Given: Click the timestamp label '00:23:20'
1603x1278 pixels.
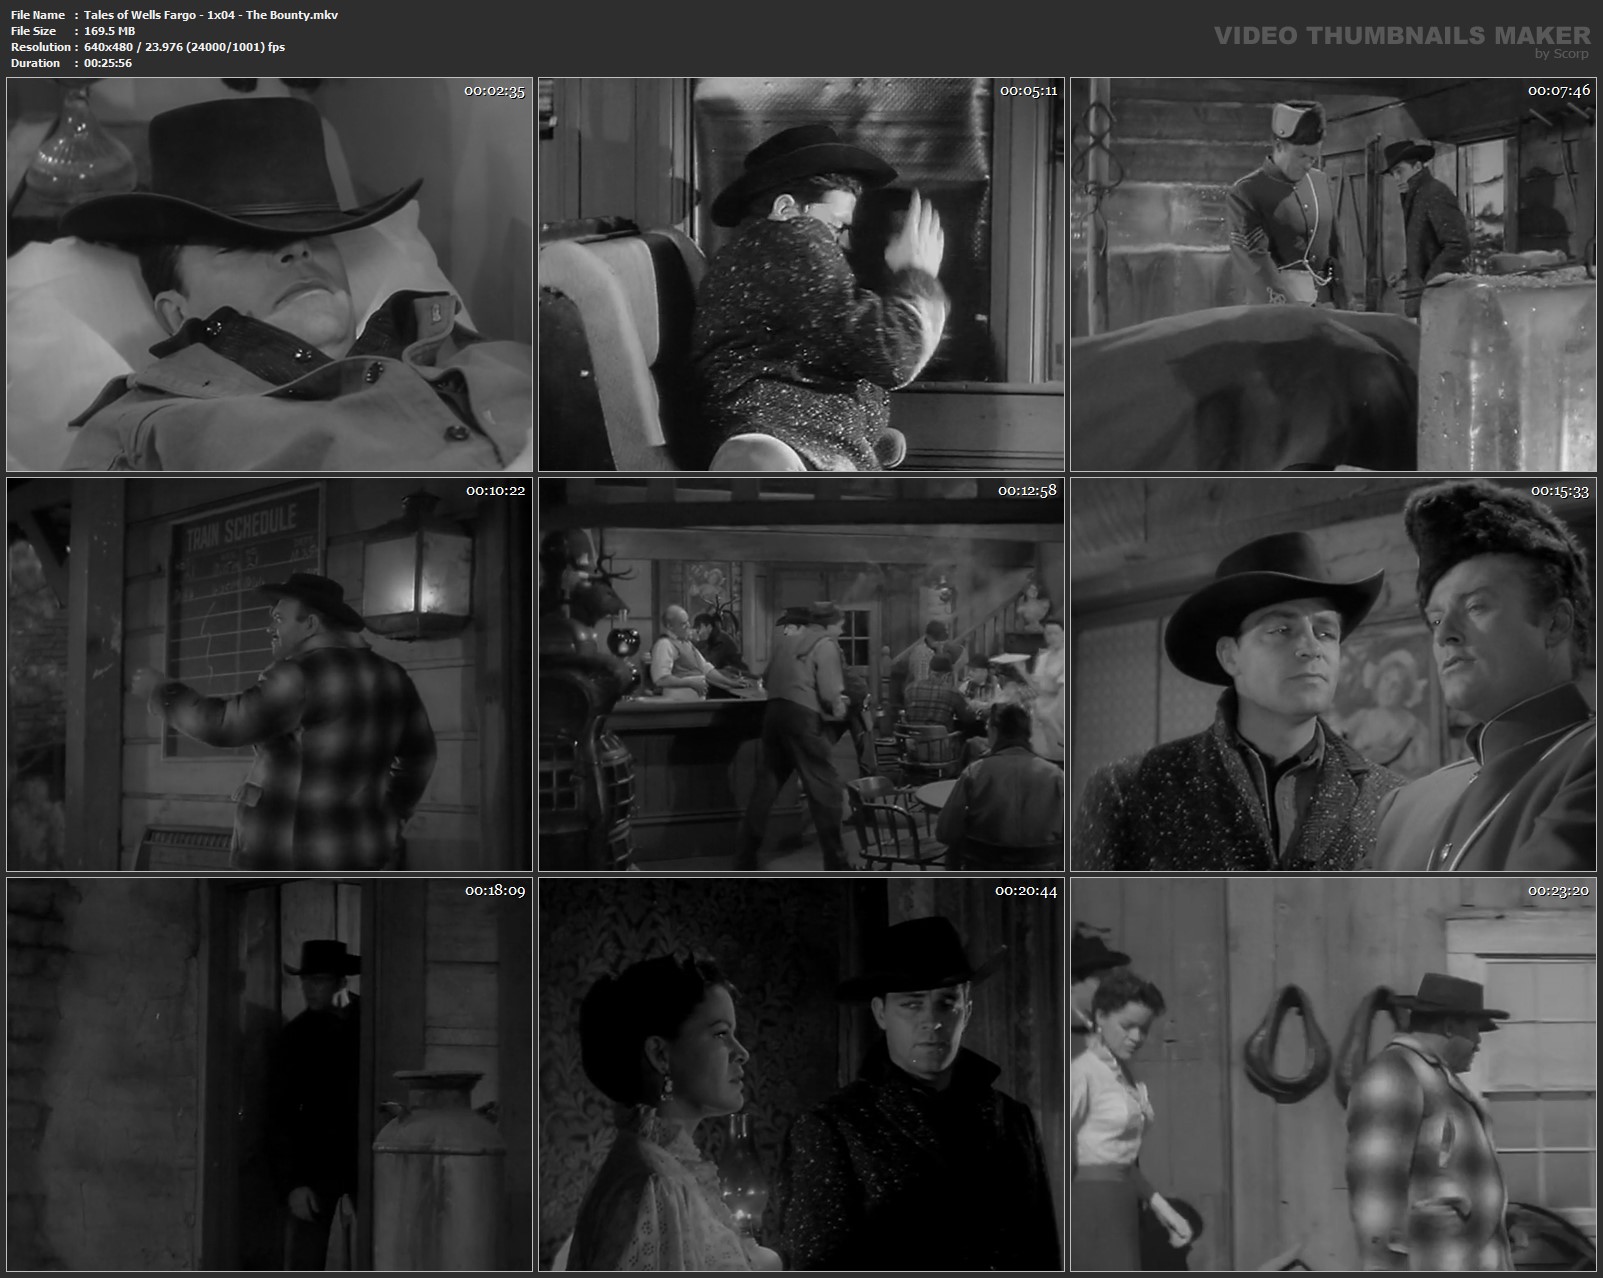Looking at the screenshot, I should (1558, 891).
